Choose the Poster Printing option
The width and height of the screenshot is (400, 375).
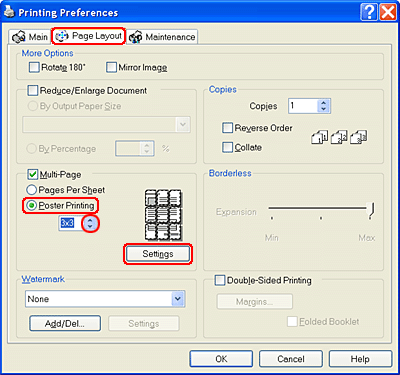pos(32,206)
